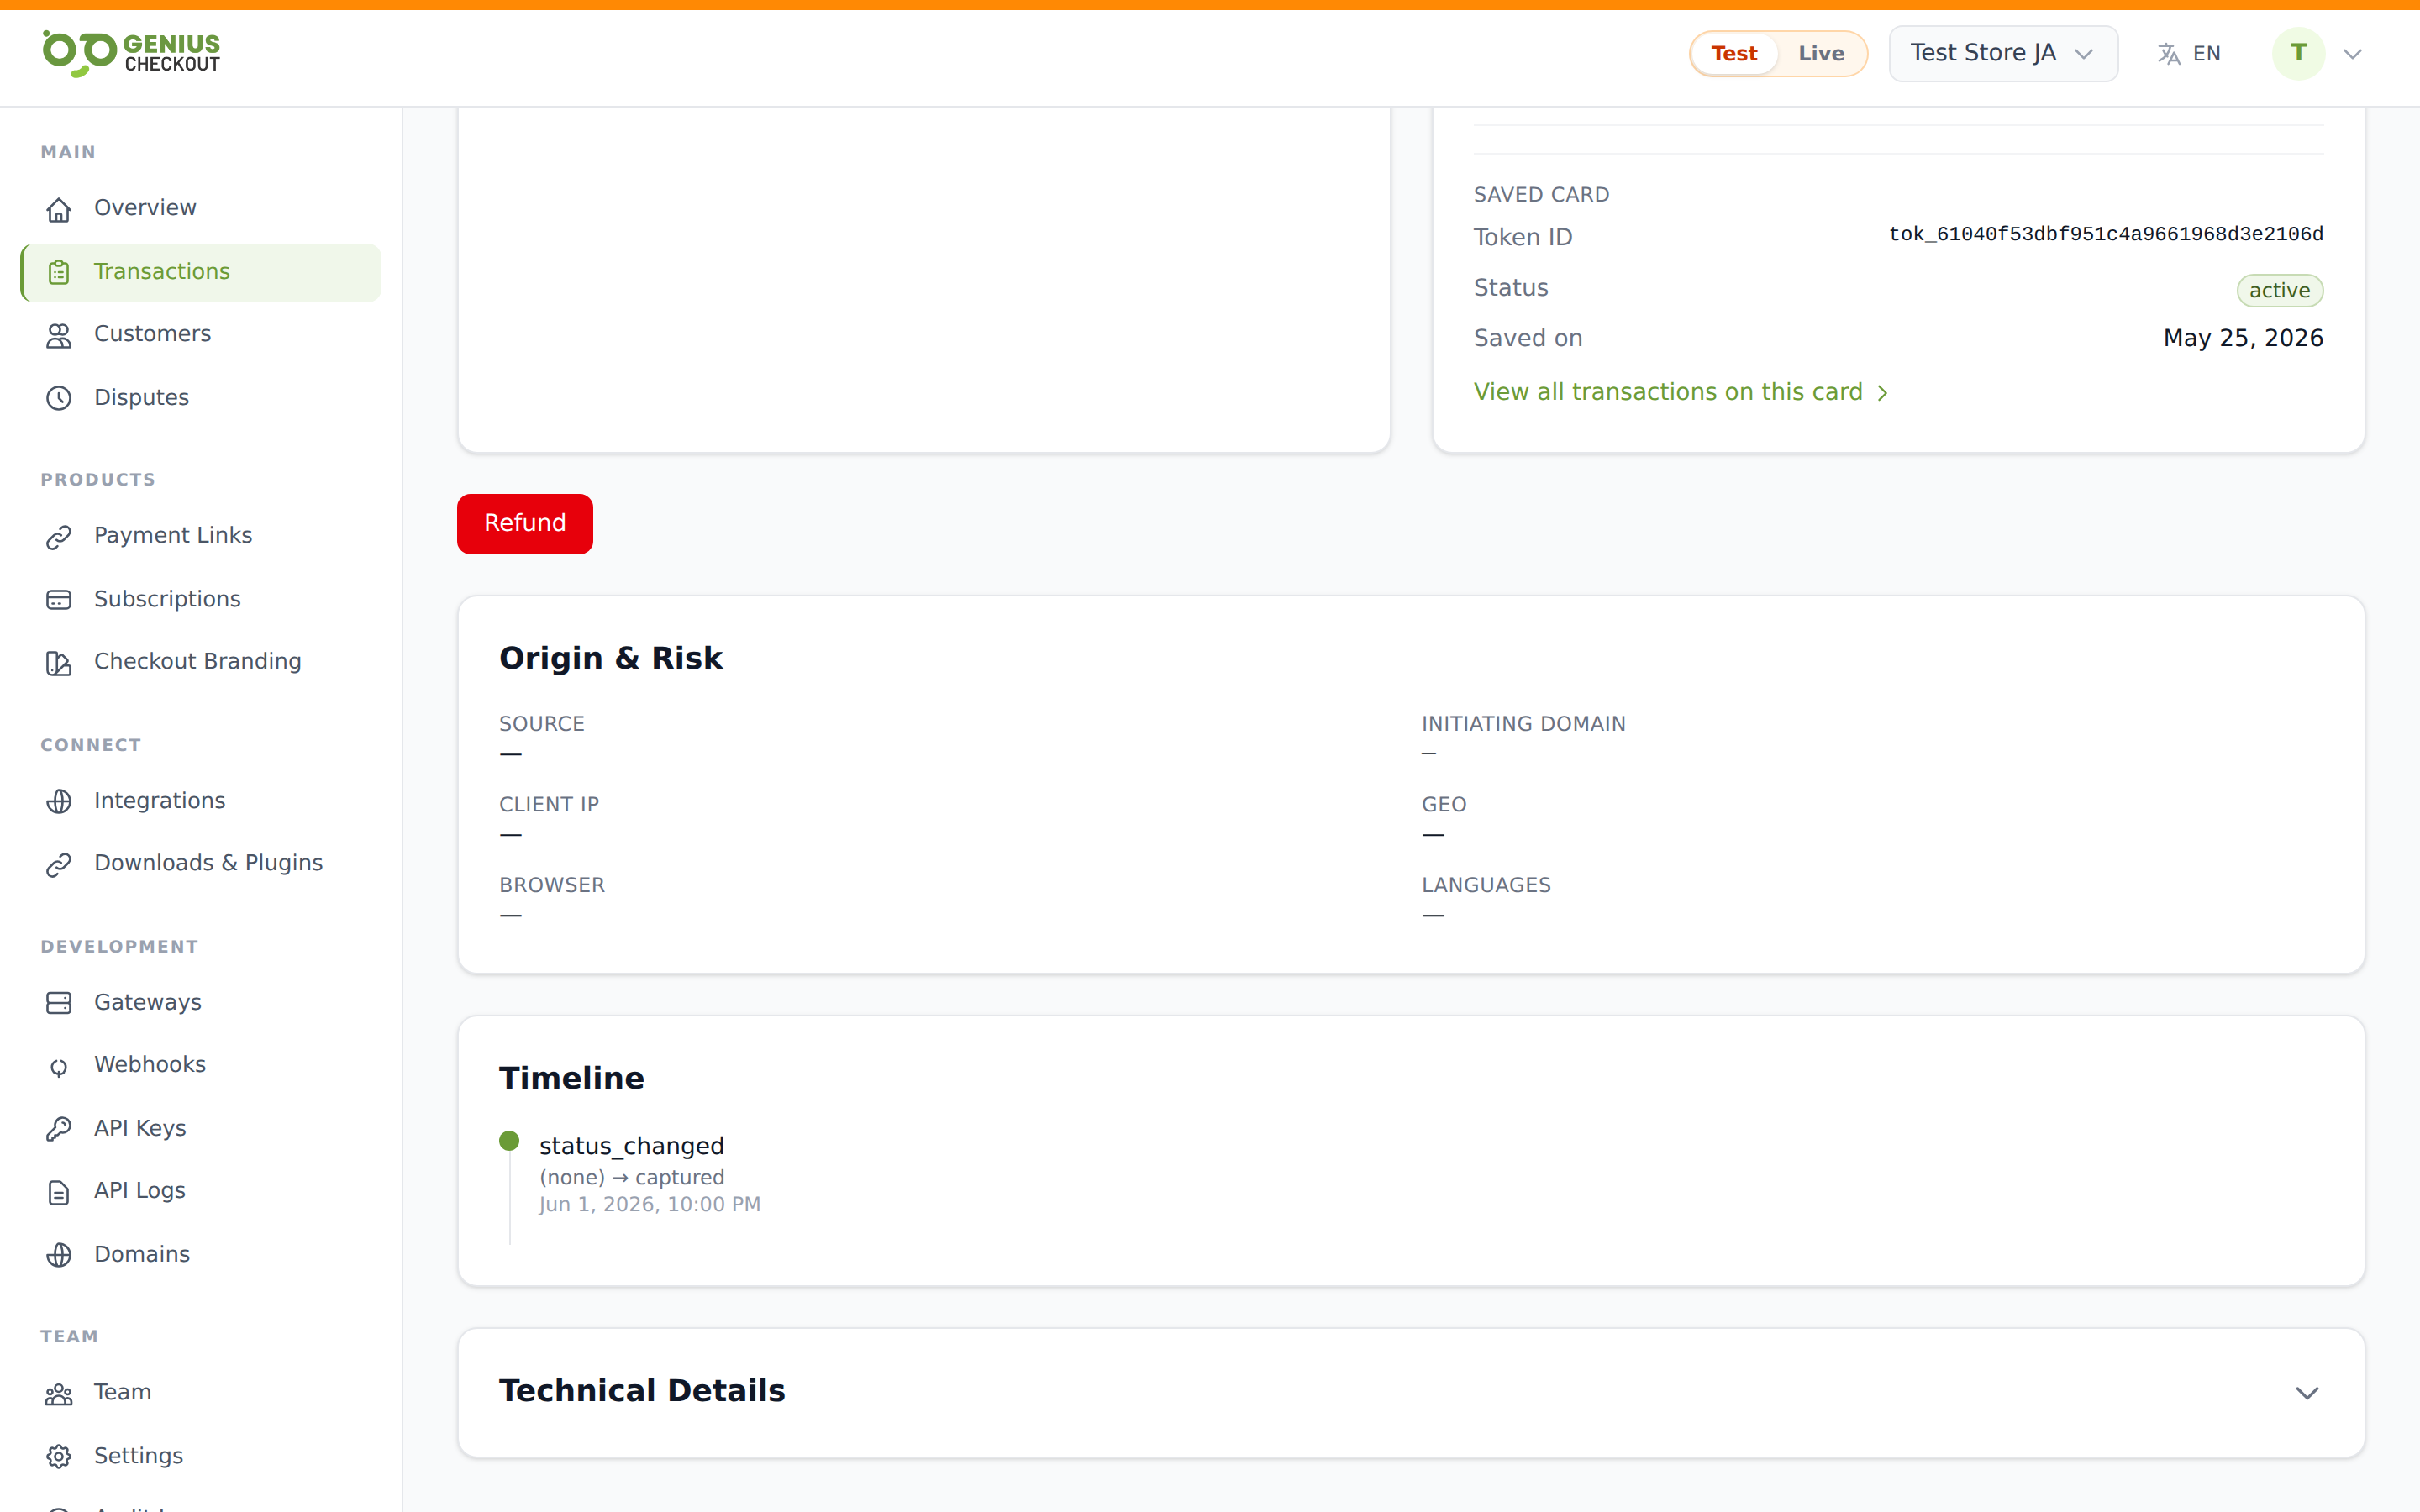Click the Genius Checkout logo
This screenshot has height=1512, width=2420.
point(131,53)
